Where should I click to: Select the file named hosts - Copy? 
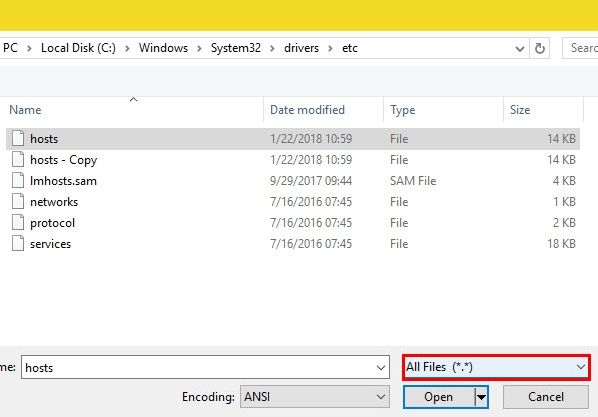click(x=63, y=160)
